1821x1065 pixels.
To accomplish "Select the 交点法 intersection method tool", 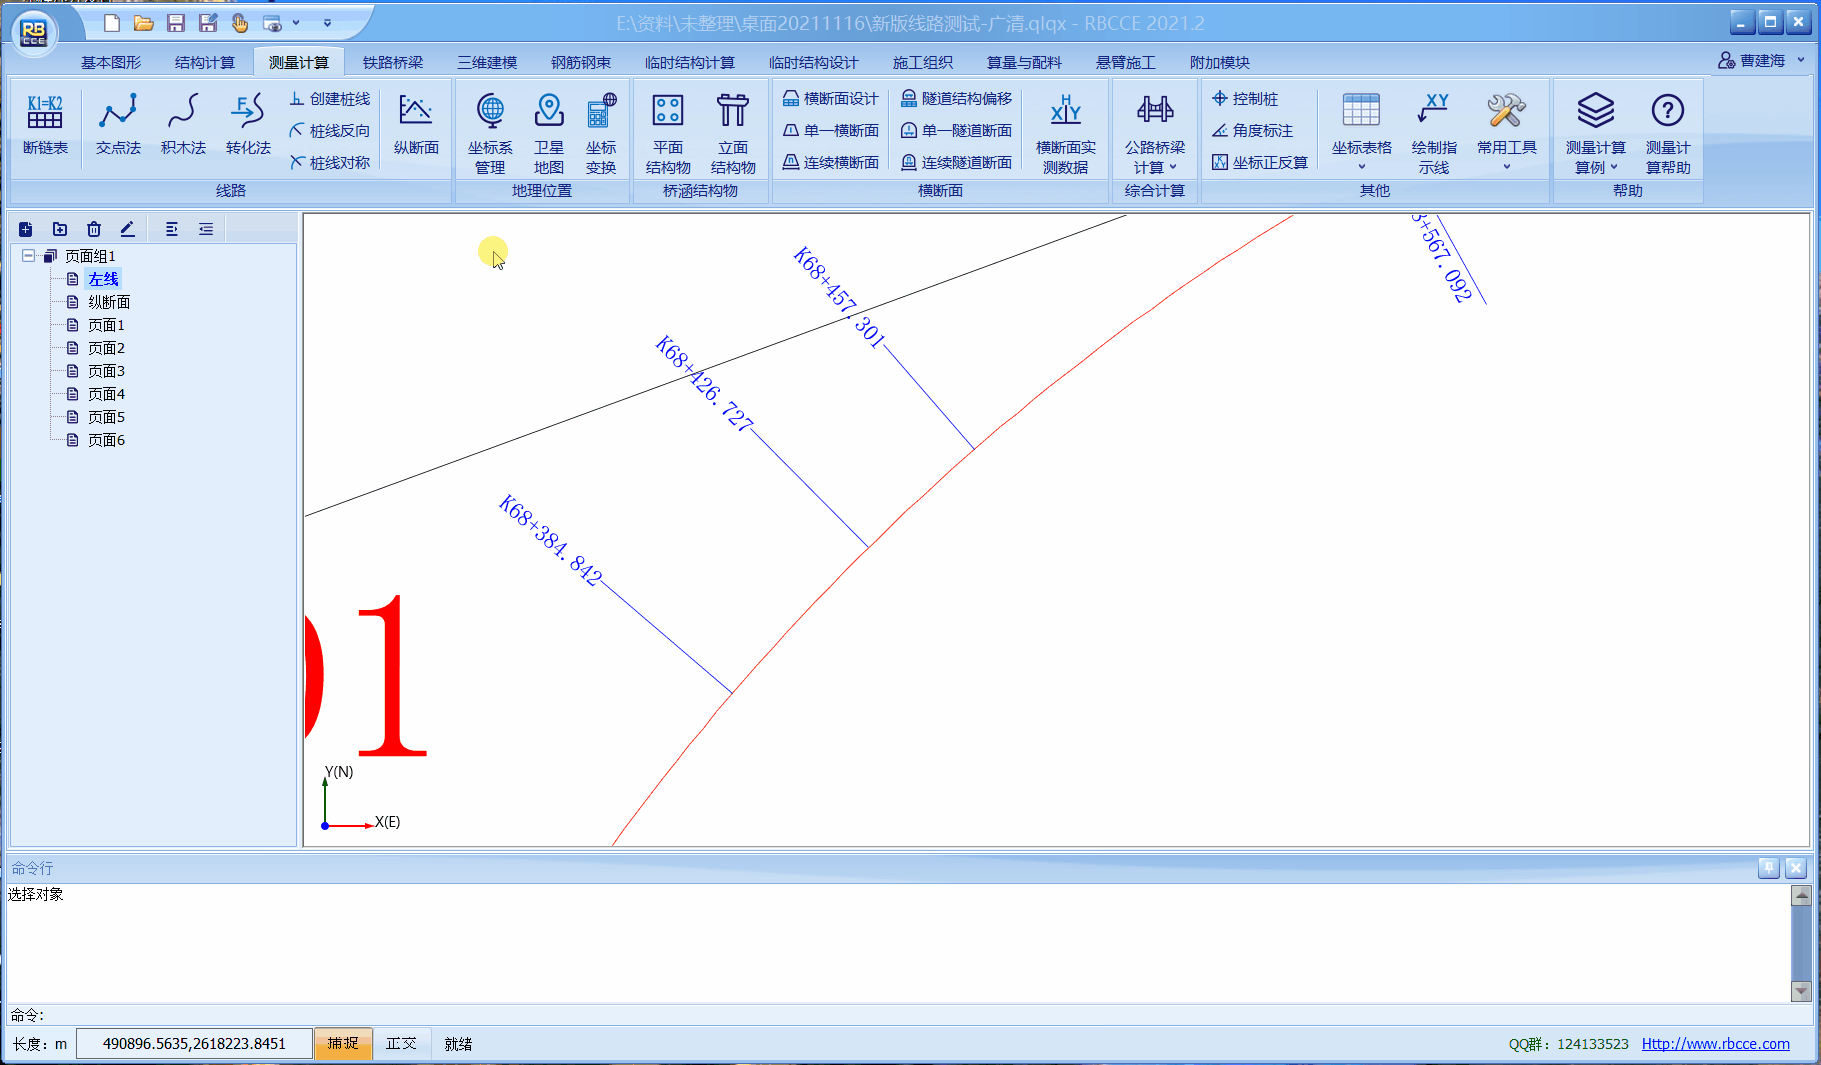I will tap(118, 125).
